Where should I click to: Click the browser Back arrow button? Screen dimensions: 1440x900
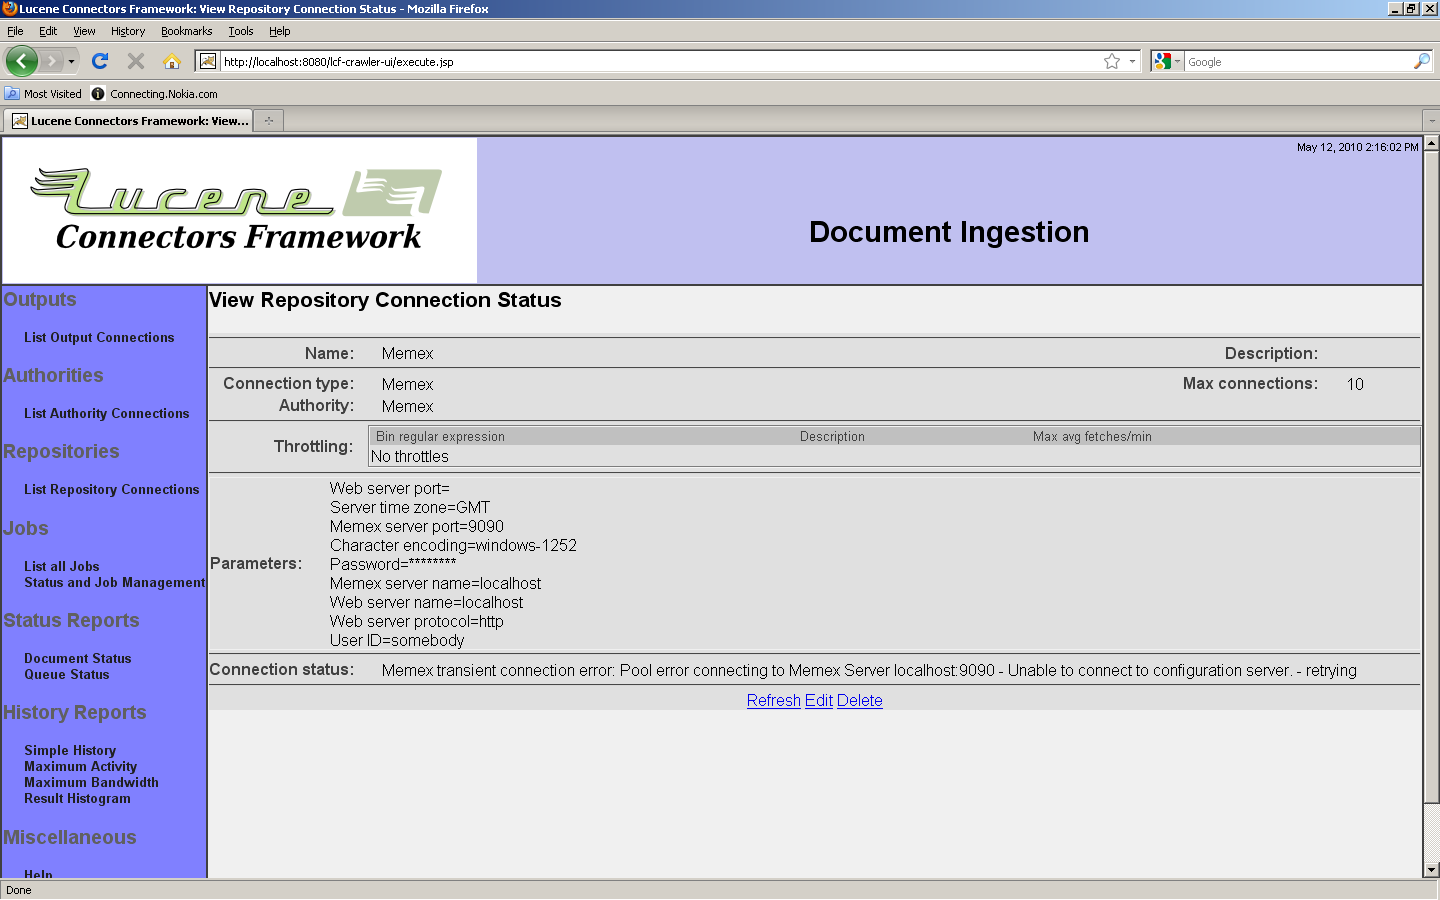click(x=21, y=61)
